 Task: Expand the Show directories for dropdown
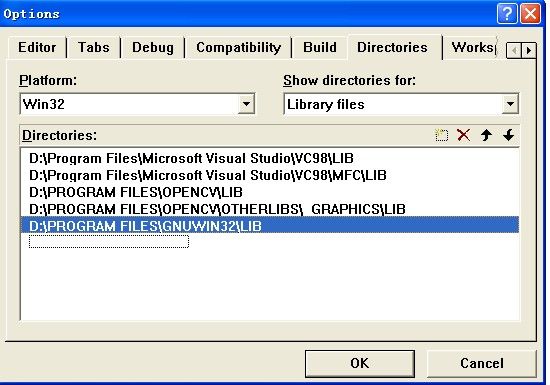[x=510, y=104]
